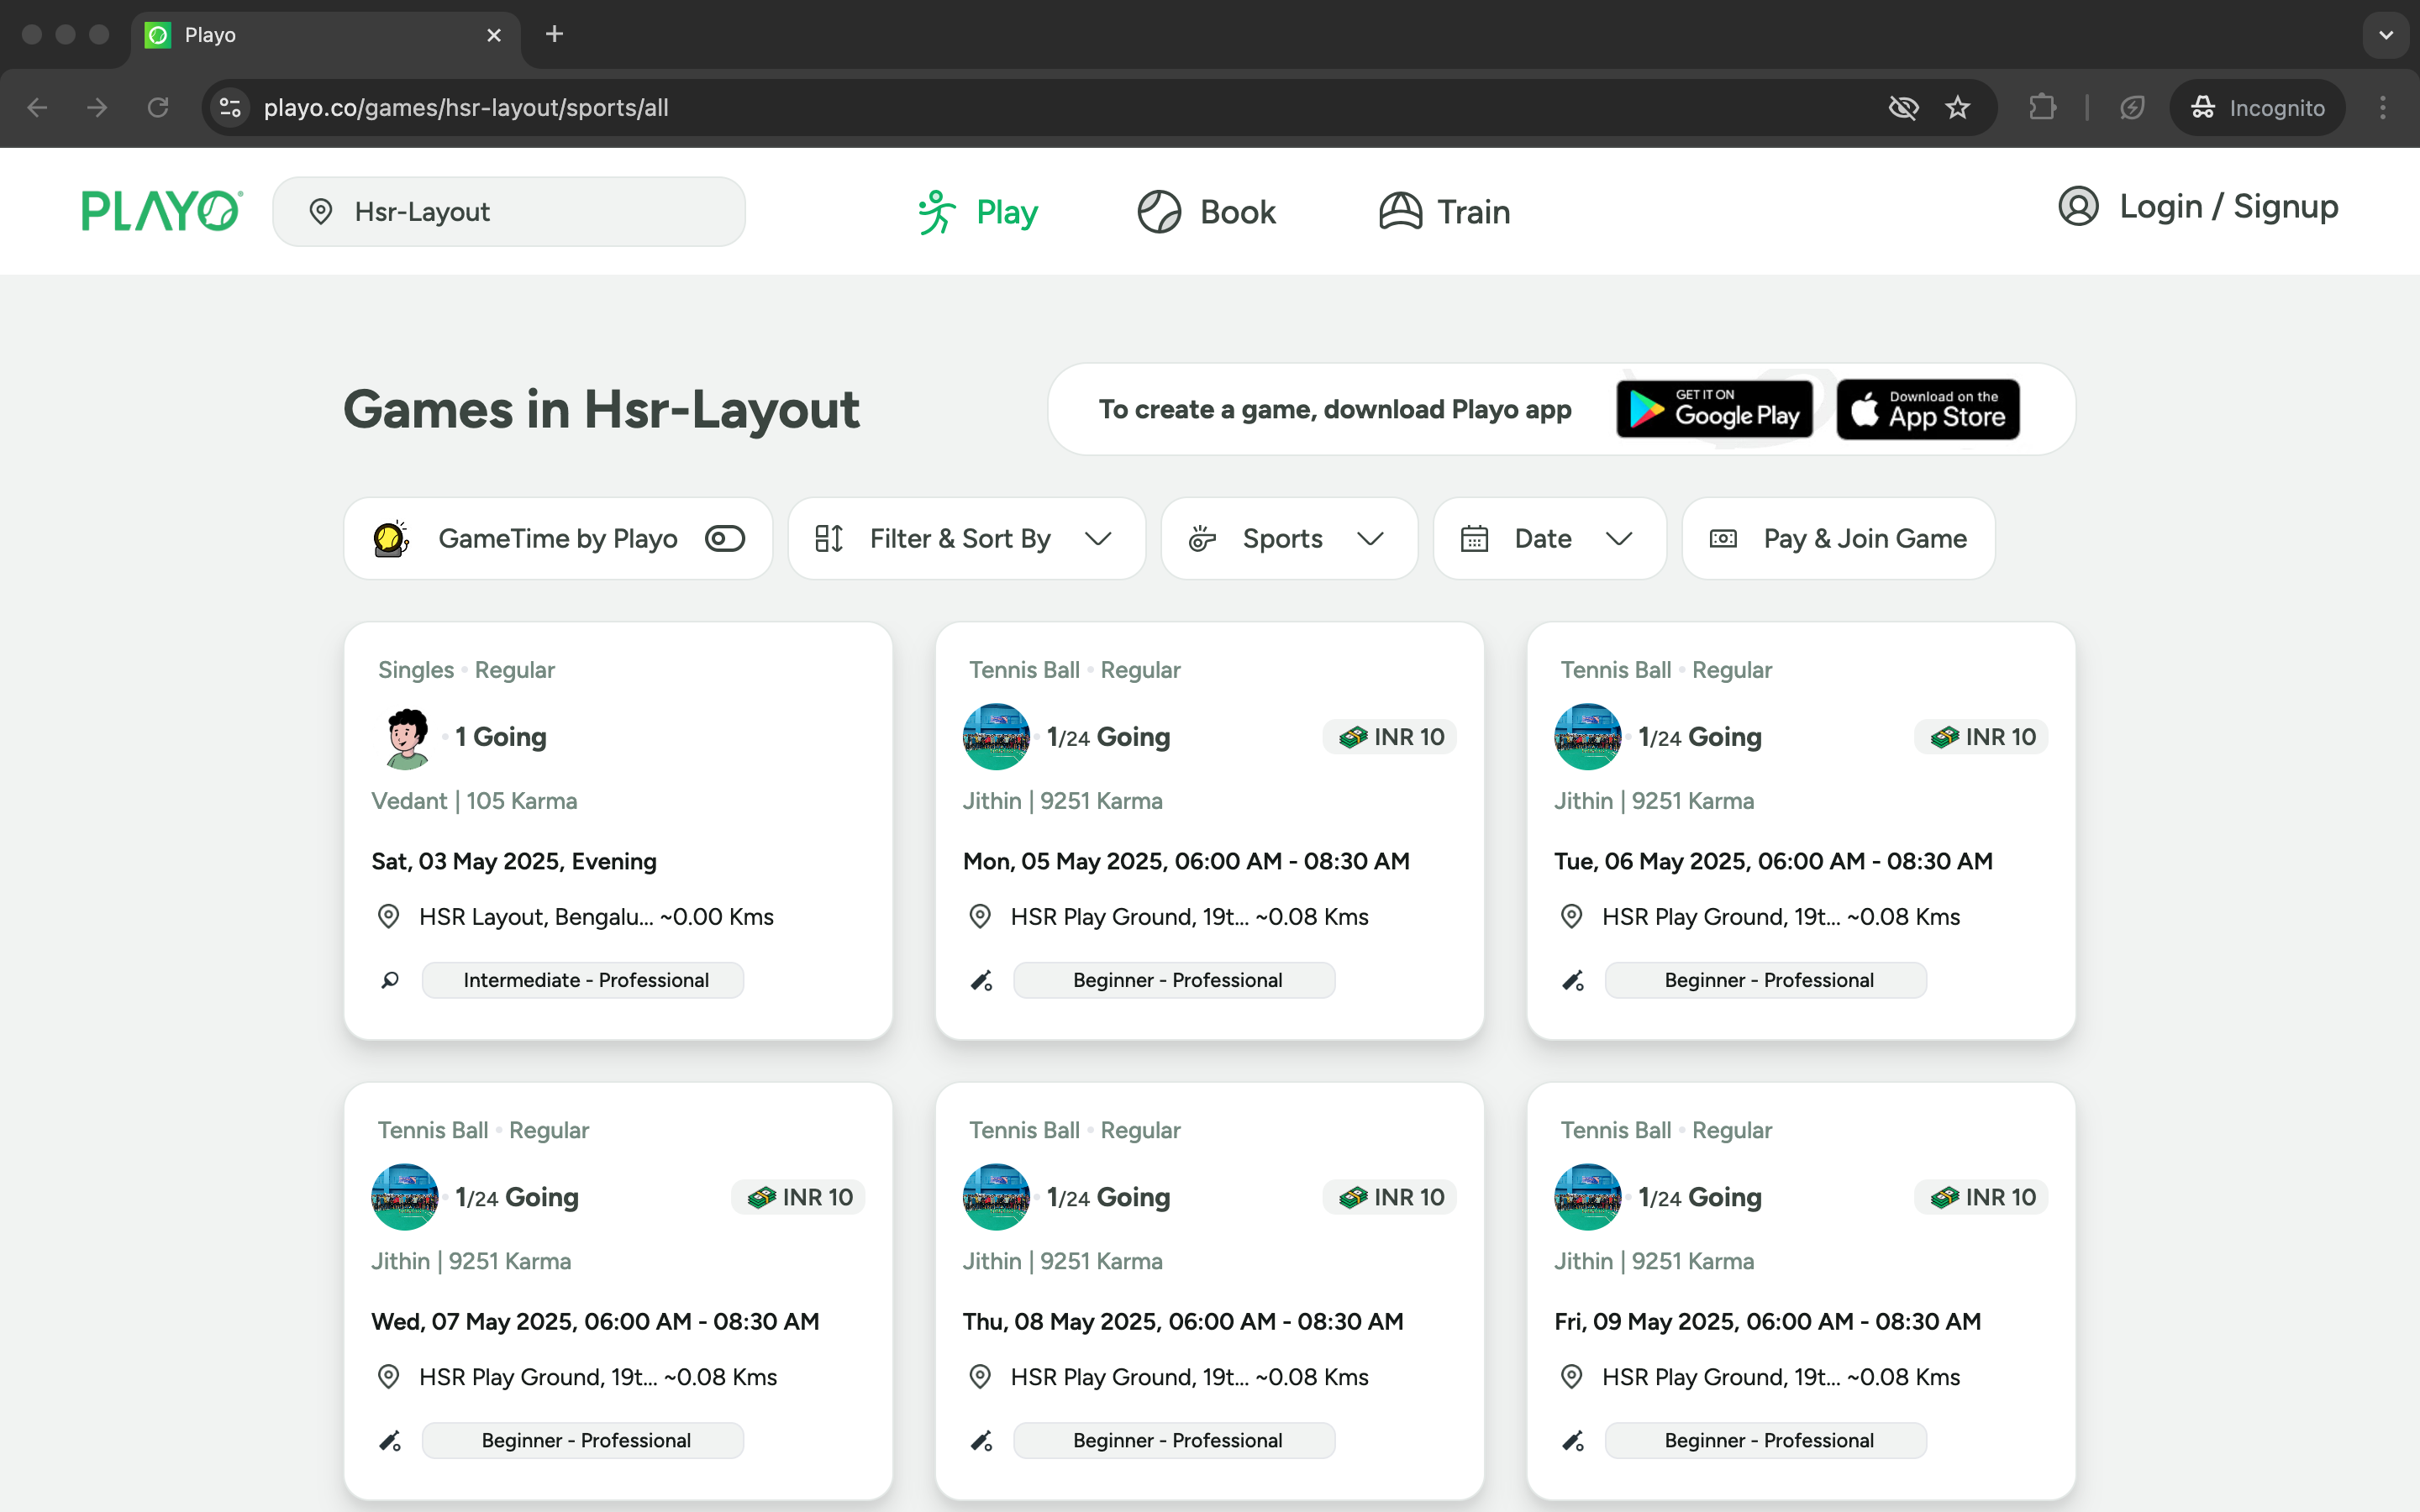2420x1512 pixels.
Task: Click team avatar on Mon 05 May game
Action: (996, 737)
